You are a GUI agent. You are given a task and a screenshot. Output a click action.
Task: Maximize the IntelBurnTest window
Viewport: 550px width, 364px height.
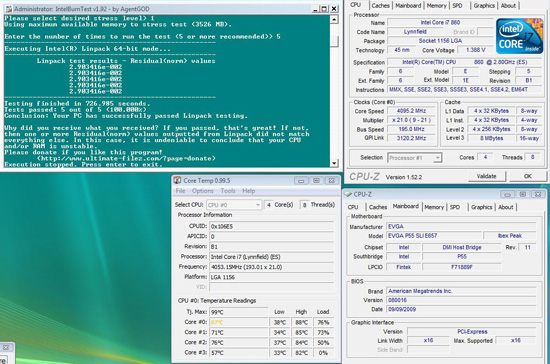tap(324, 9)
